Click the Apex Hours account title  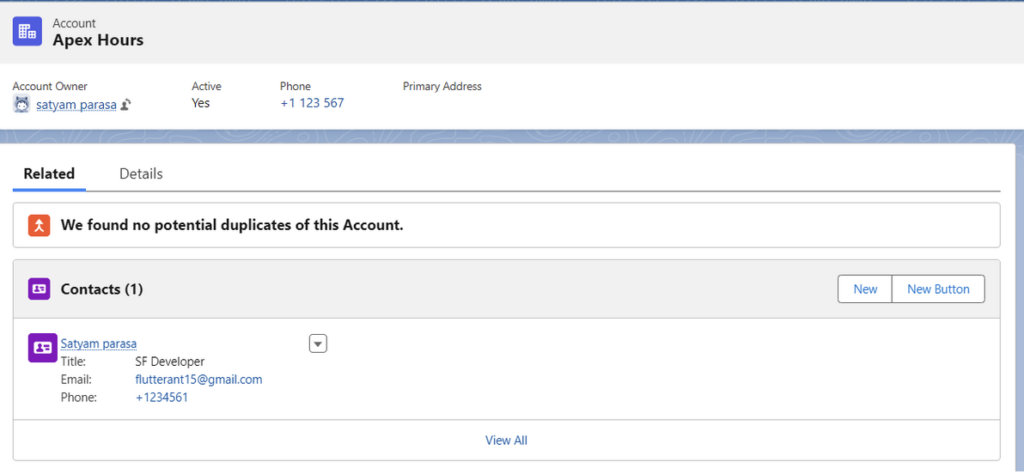(x=98, y=40)
